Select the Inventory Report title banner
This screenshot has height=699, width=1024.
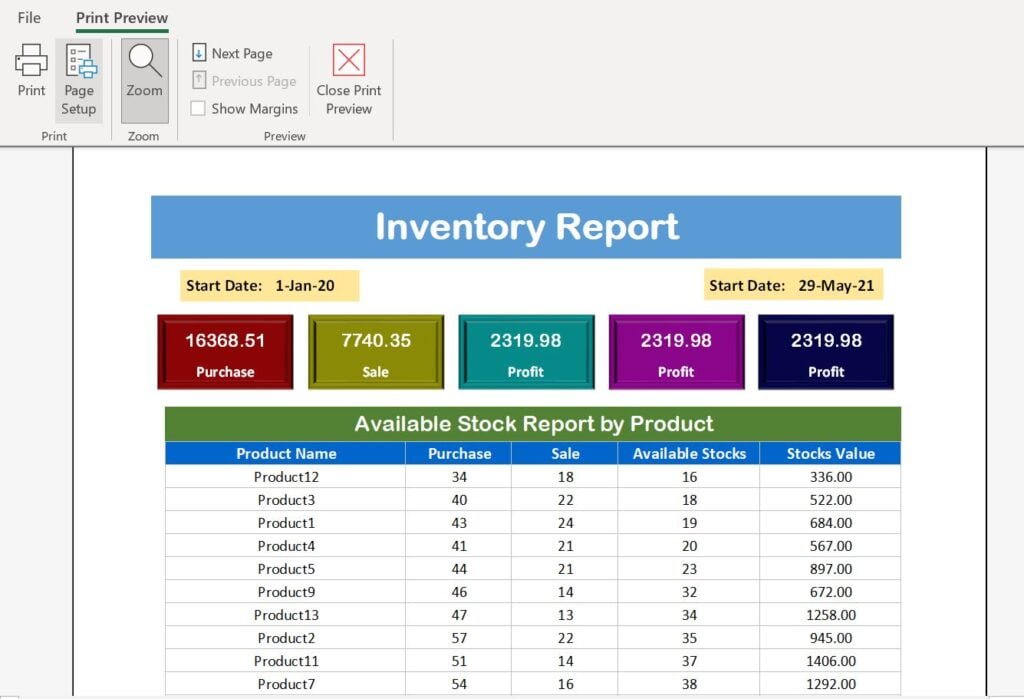click(x=525, y=227)
